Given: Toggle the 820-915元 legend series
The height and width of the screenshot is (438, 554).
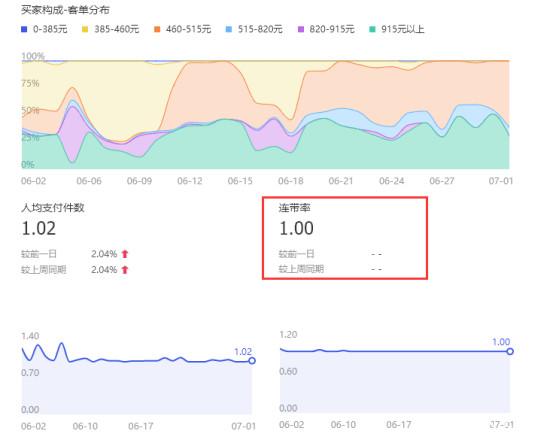Looking at the screenshot, I should tap(326, 29).
